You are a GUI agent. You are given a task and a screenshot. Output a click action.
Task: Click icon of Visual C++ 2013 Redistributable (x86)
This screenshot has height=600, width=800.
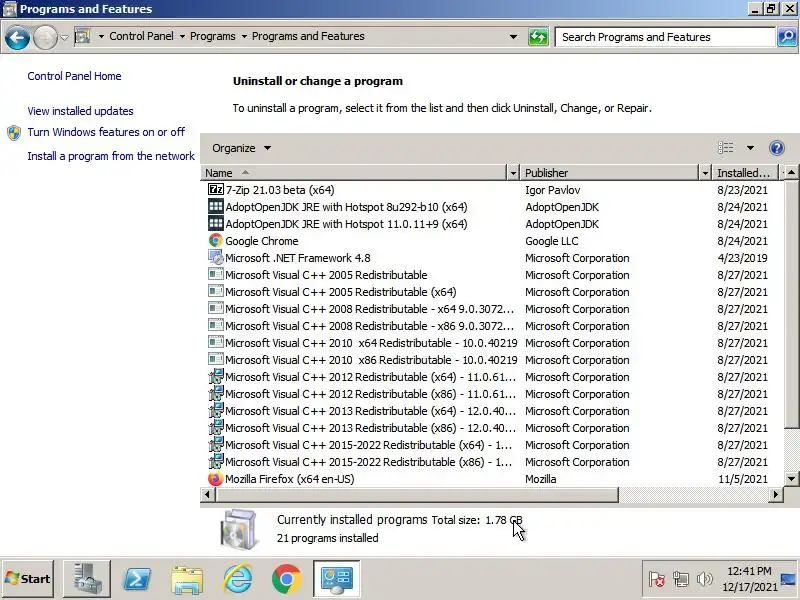[216, 428]
